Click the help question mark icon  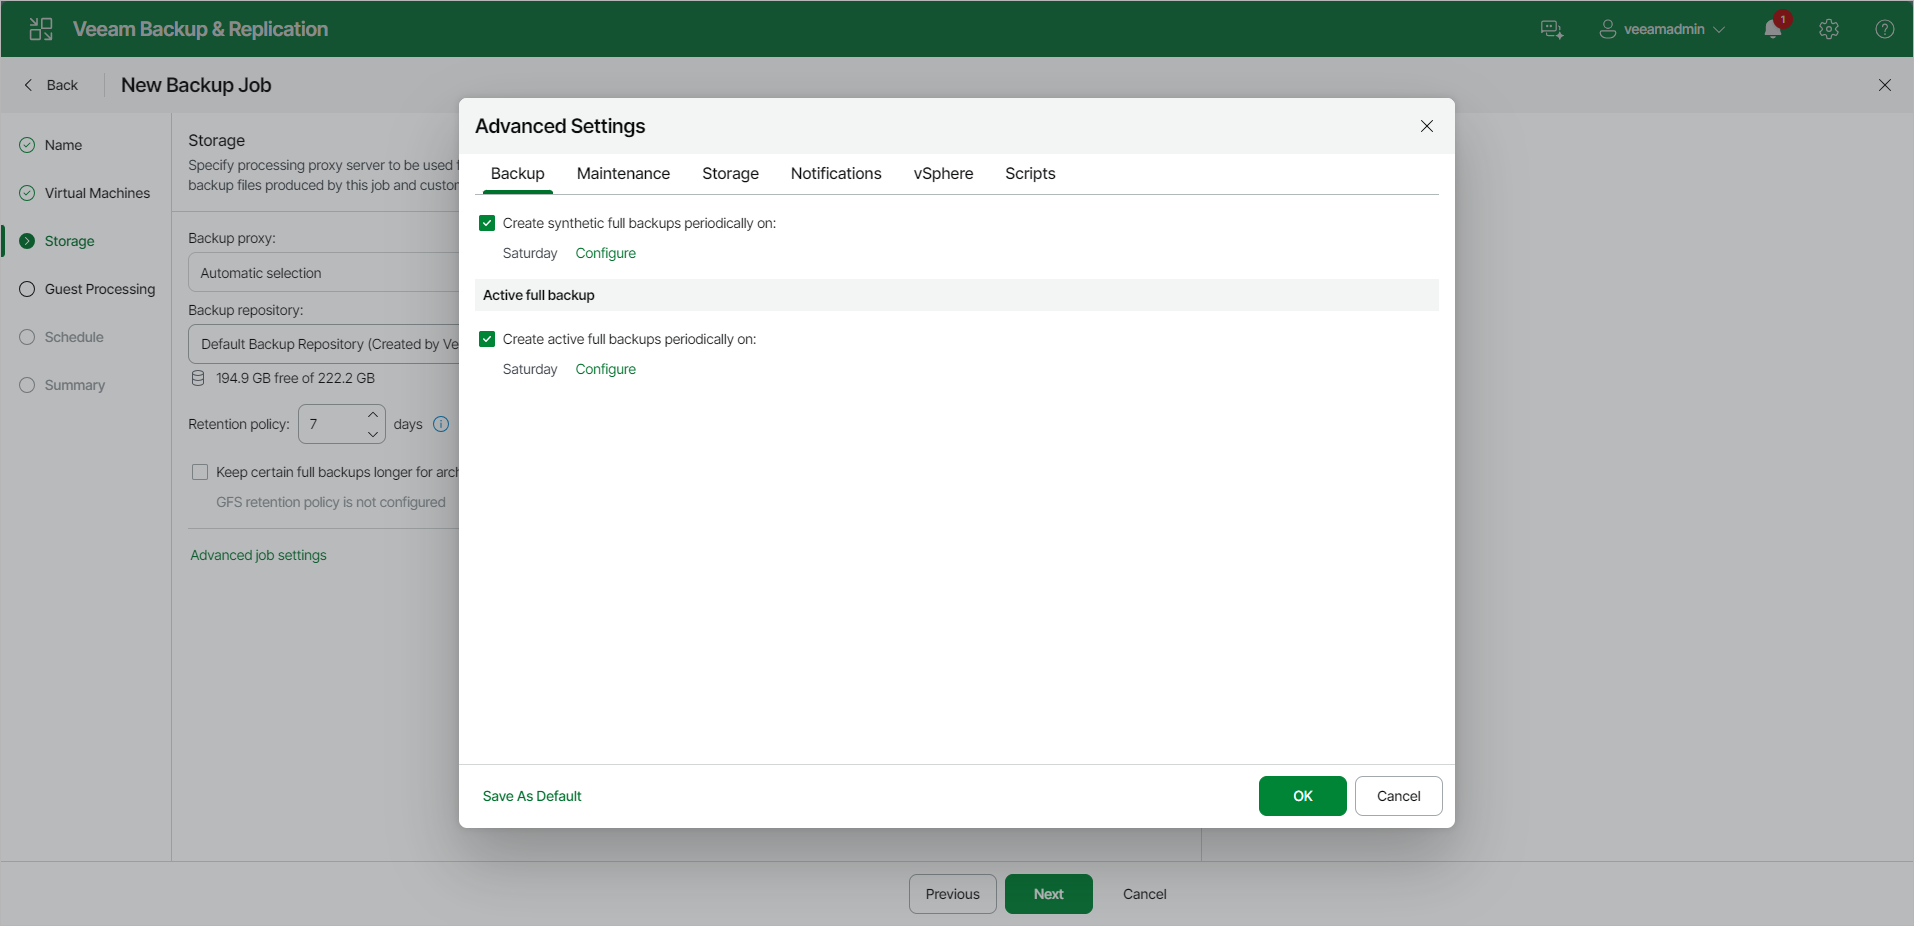pyautogui.click(x=1885, y=29)
